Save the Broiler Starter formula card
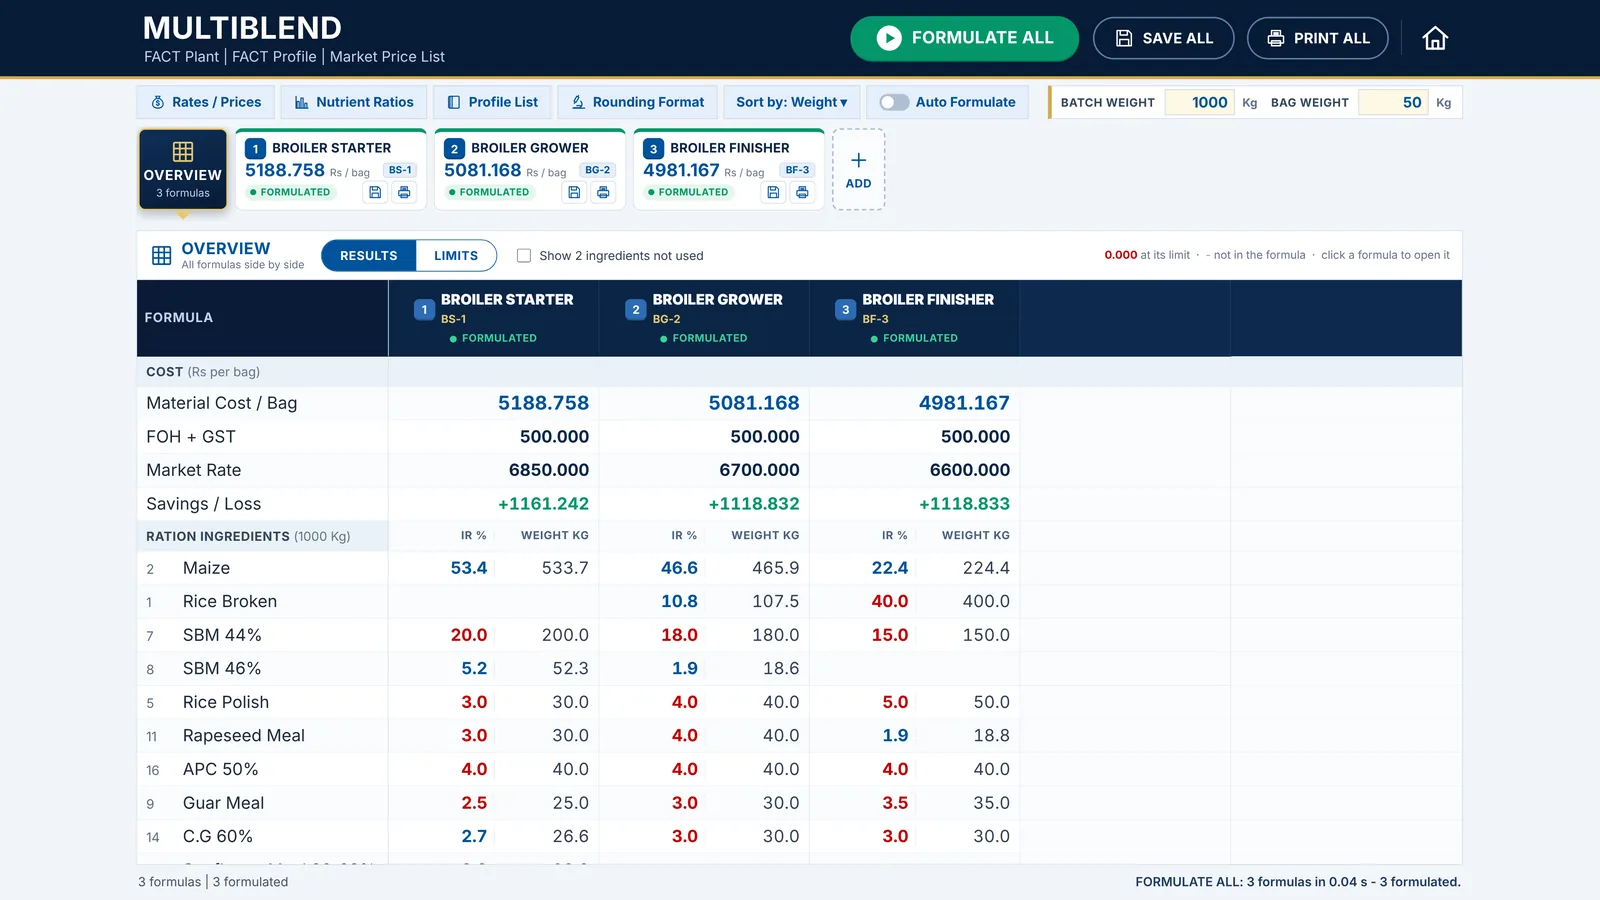Viewport: 1600px width, 900px height. [x=375, y=192]
